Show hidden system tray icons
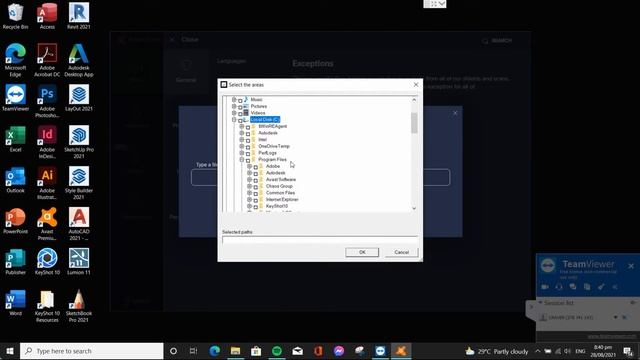The width and height of the screenshot is (640, 360). coord(537,351)
